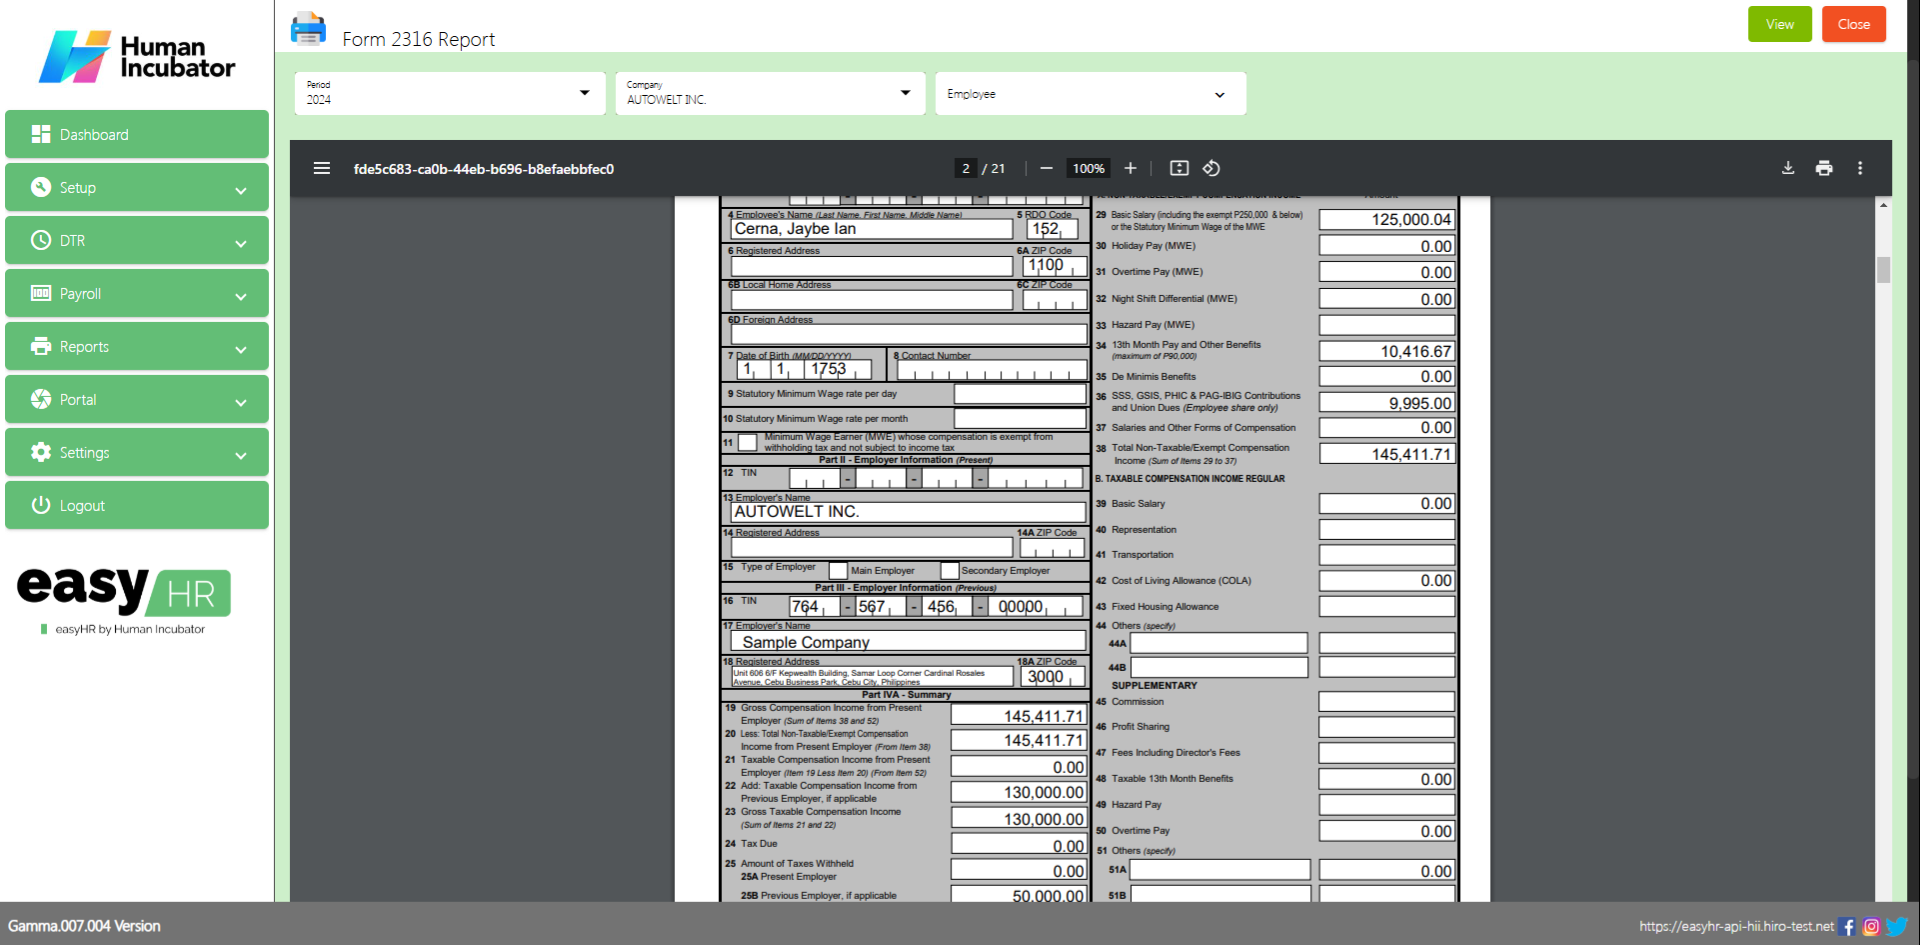Click the printer icon beside Form 2316 Report

point(308,29)
